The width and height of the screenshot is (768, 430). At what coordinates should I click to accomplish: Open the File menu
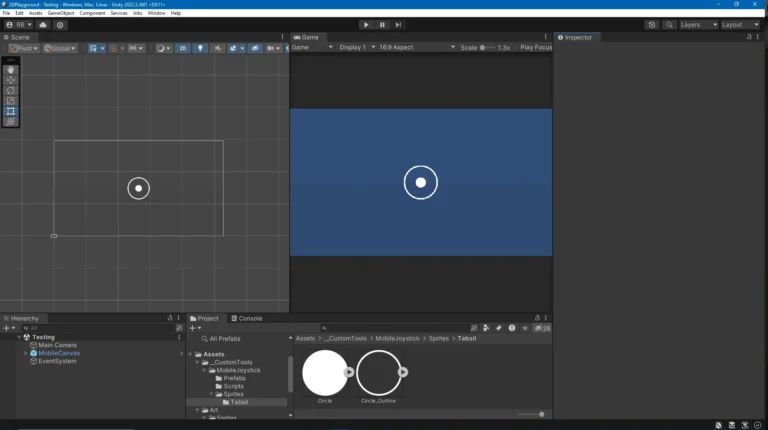6,13
